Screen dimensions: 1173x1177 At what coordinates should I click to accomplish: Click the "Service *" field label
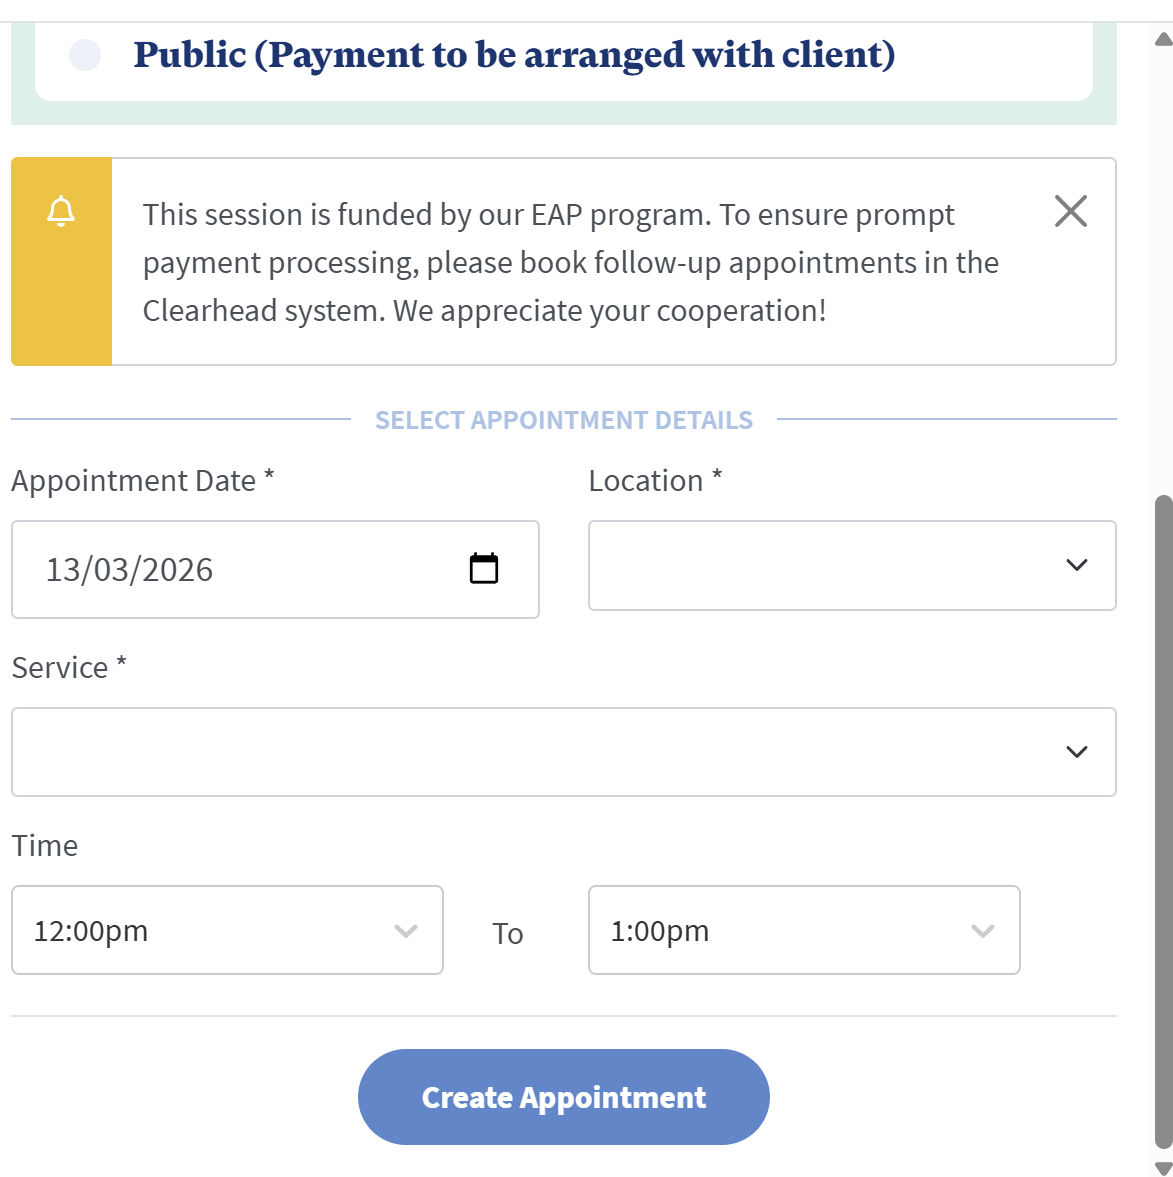[x=69, y=667]
